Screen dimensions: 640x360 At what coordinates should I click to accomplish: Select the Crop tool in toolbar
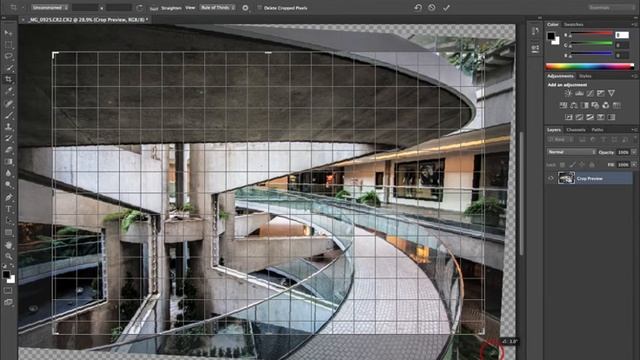8,80
